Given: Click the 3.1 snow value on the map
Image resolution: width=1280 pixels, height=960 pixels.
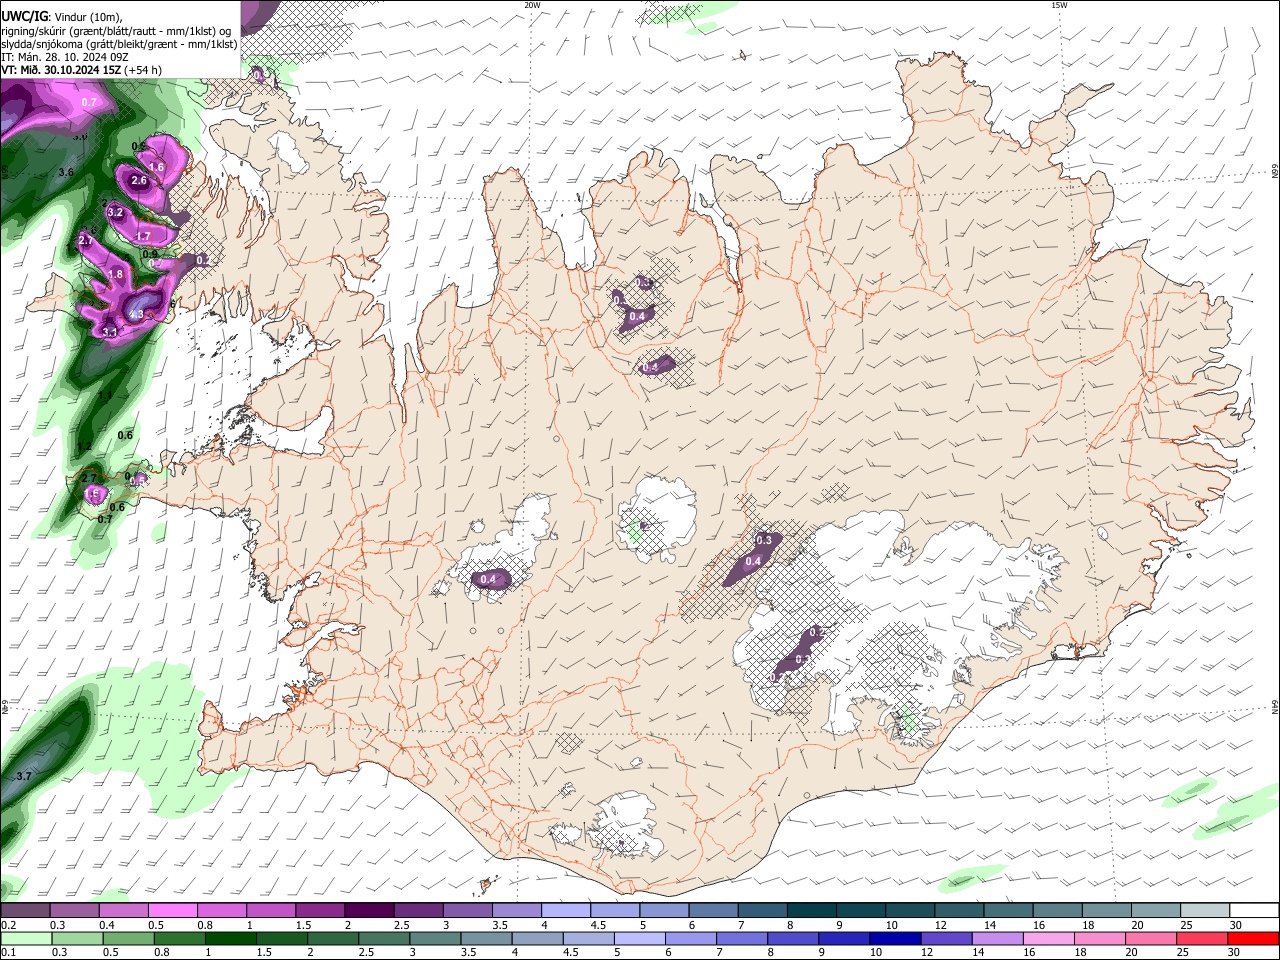Looking at the screenshot, I should coord(110,332).
